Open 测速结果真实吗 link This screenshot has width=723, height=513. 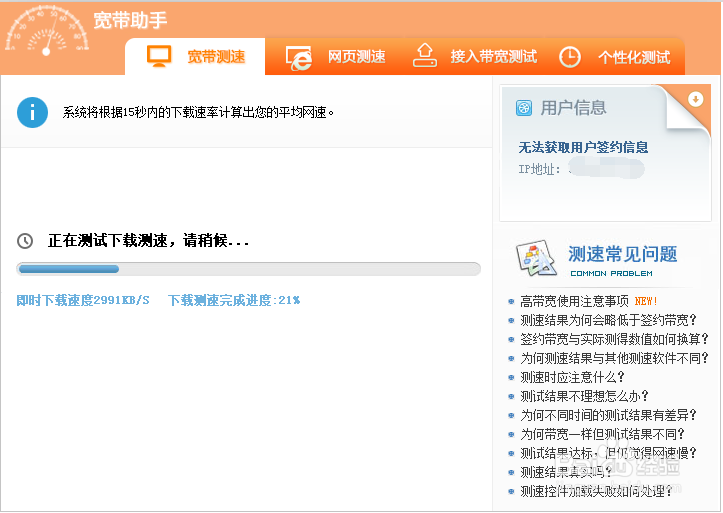pyautogui.click(x=566, y=472)
